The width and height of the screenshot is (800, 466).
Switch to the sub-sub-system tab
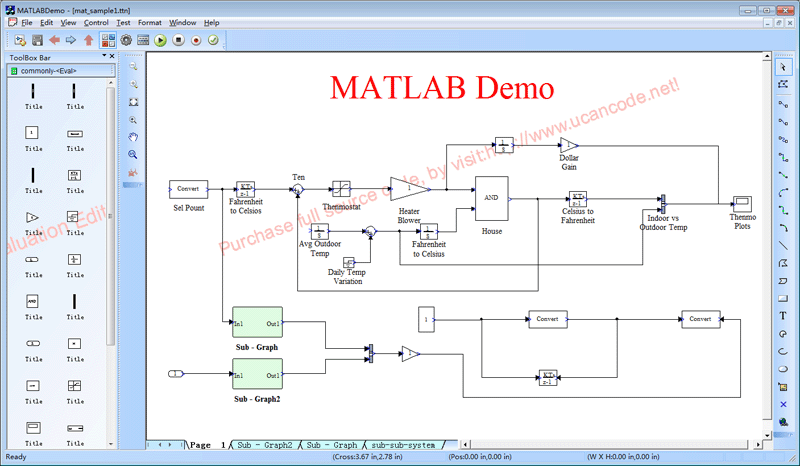403,444
